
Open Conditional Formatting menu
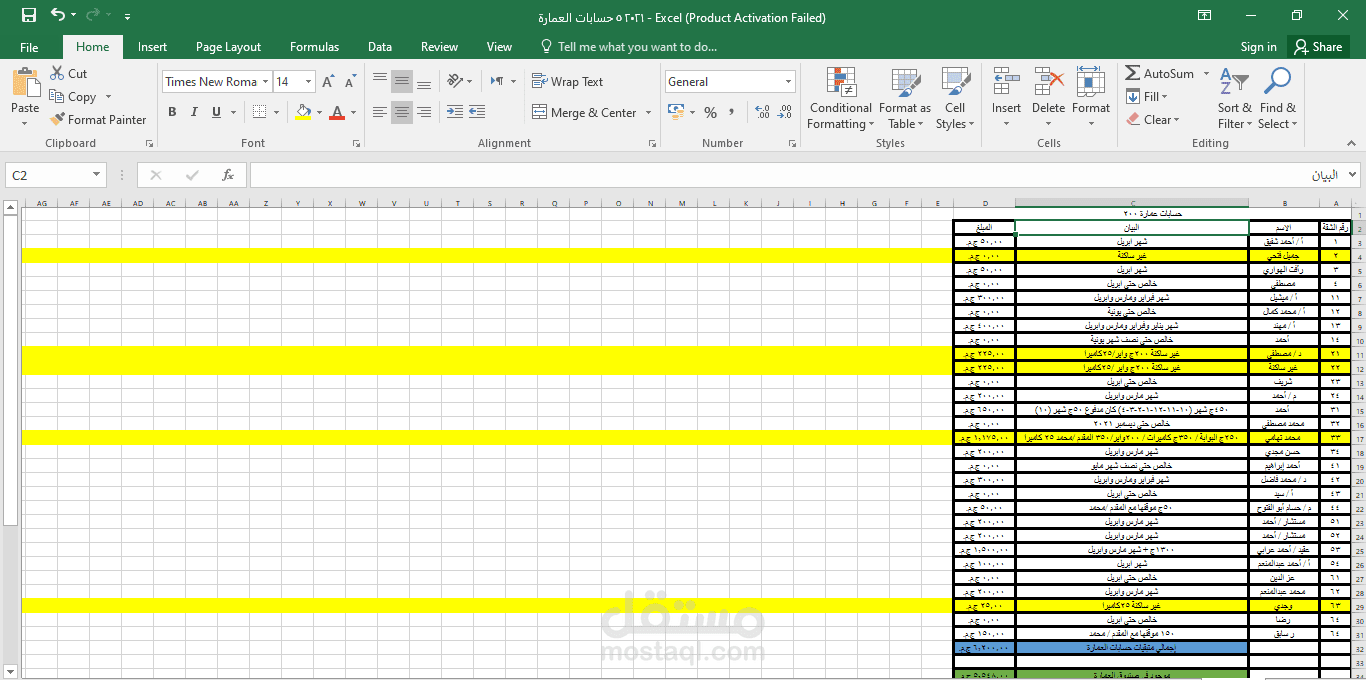[840, 99]
